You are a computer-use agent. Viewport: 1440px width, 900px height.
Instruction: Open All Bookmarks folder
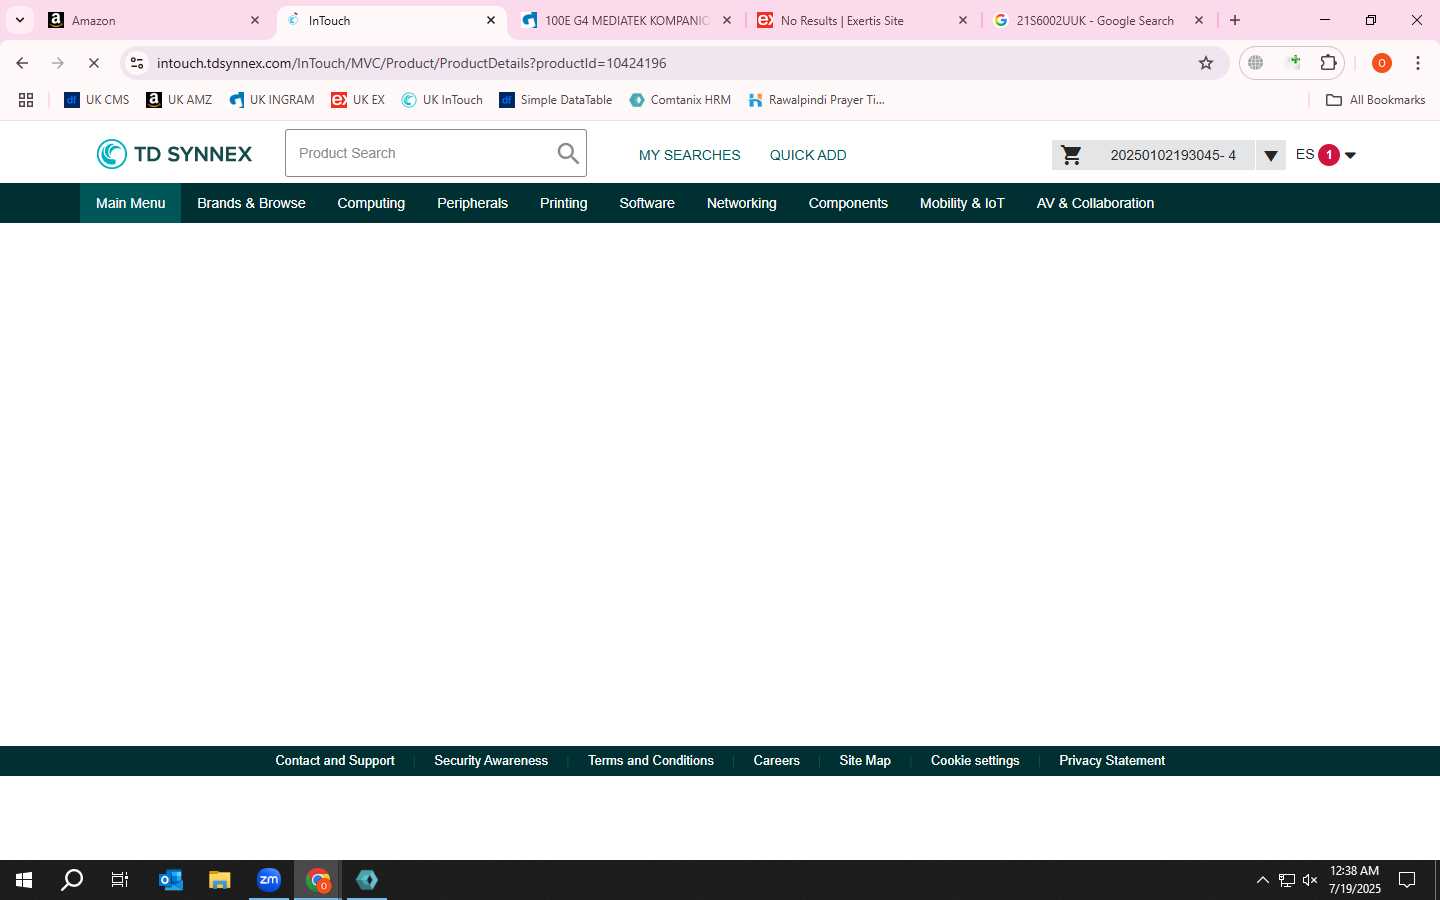click(1375, 100)
